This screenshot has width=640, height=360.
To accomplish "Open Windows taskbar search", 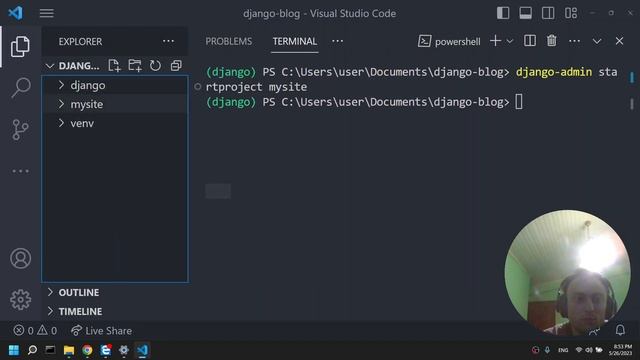I will [x=32, y=350].
